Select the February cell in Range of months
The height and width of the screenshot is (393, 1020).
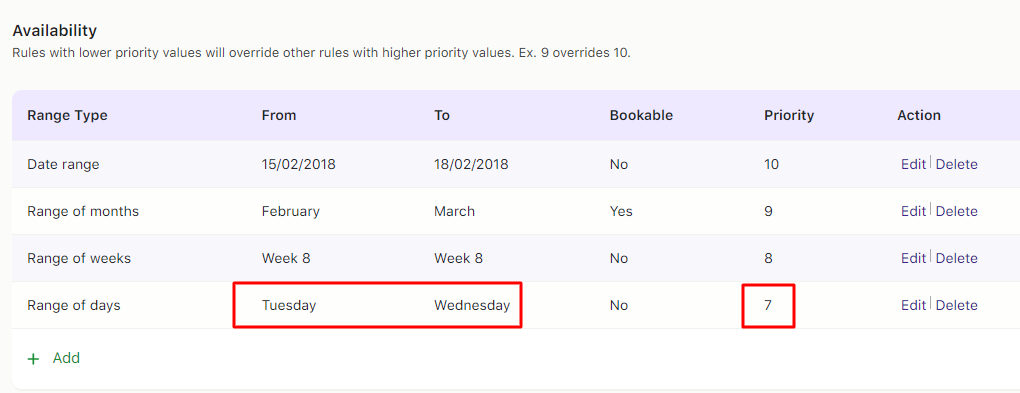(291, 211)
